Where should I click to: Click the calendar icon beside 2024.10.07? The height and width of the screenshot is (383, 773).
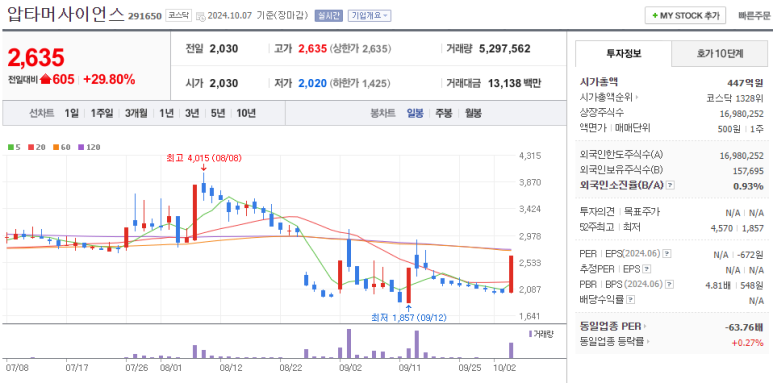click(x=201, y=16)
